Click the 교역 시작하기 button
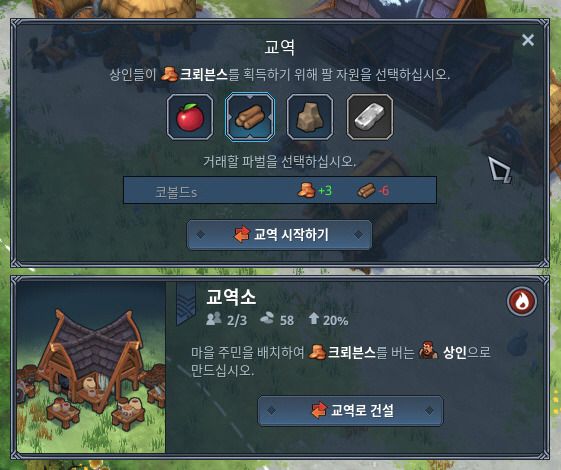This screenshot has height=470, width=561. [279, 235]
